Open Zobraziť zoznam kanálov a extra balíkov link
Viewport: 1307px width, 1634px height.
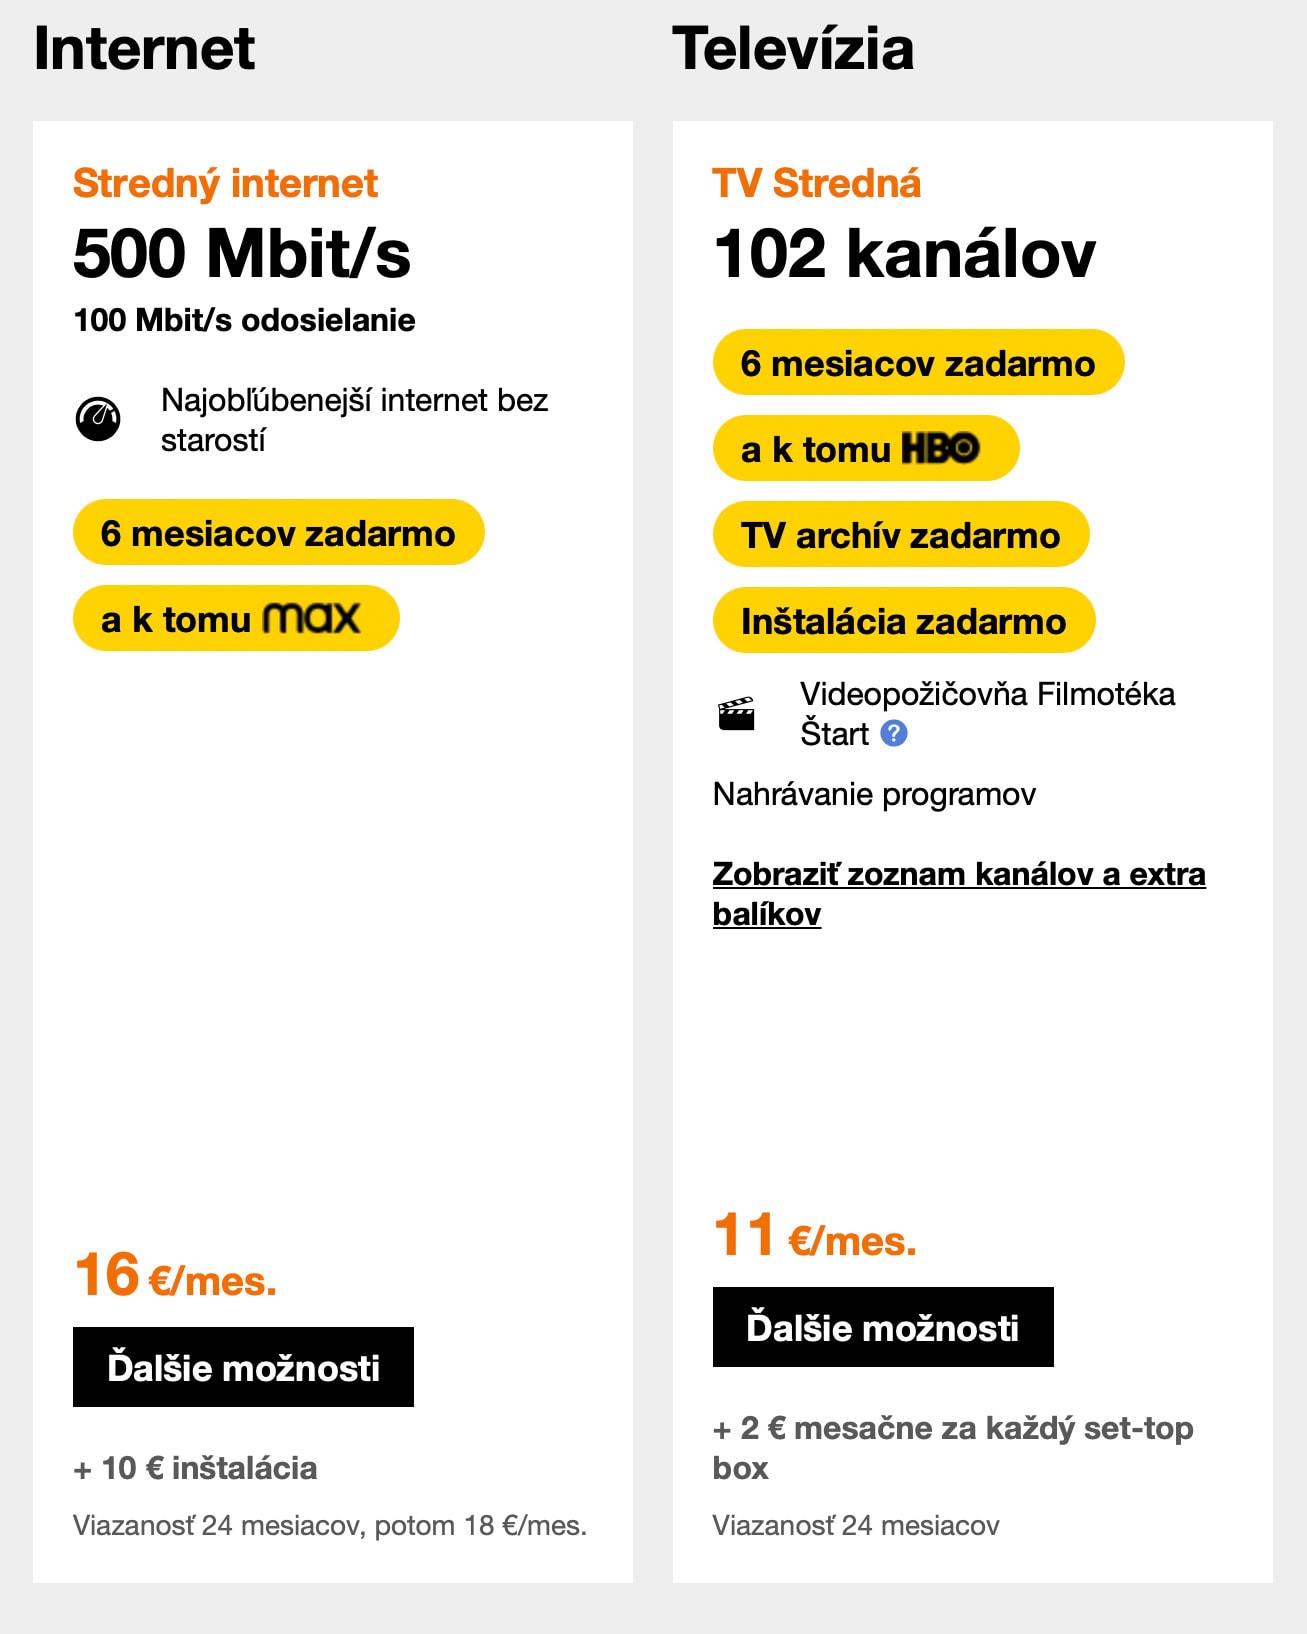(959, 893)
